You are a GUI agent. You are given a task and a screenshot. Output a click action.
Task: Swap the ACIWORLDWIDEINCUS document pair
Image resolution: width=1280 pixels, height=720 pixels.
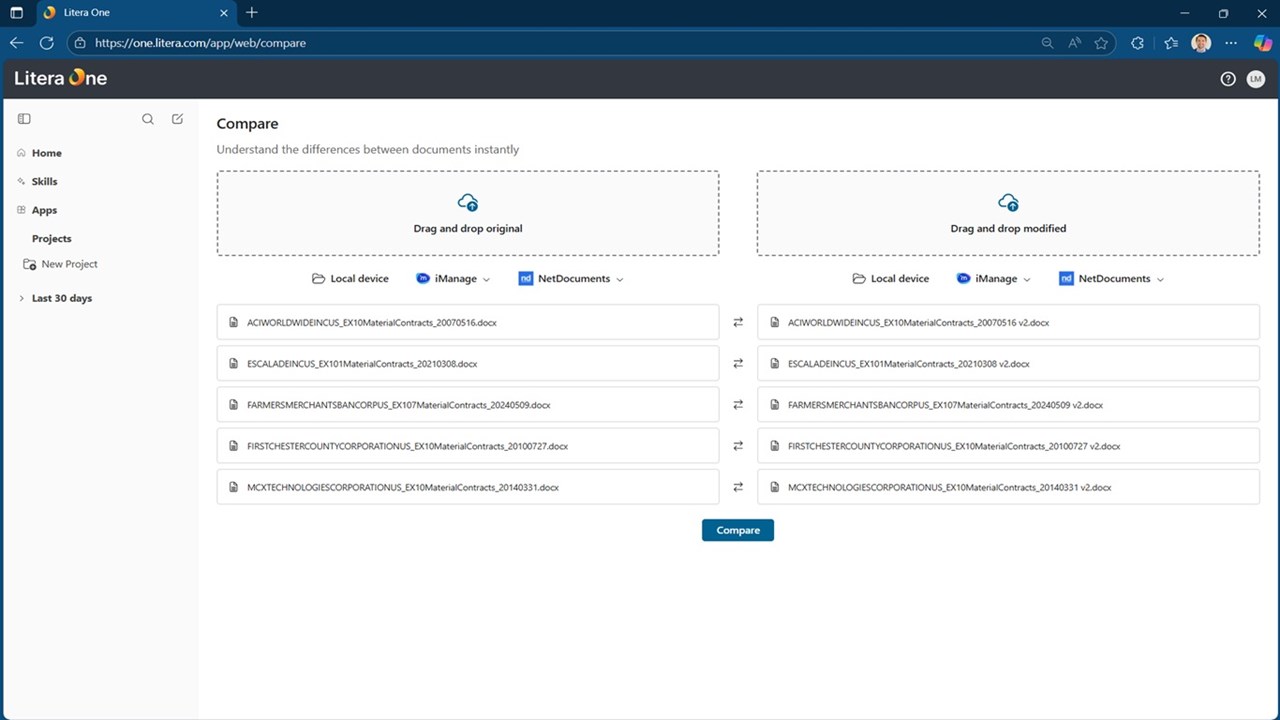click(x=738, y=322)
